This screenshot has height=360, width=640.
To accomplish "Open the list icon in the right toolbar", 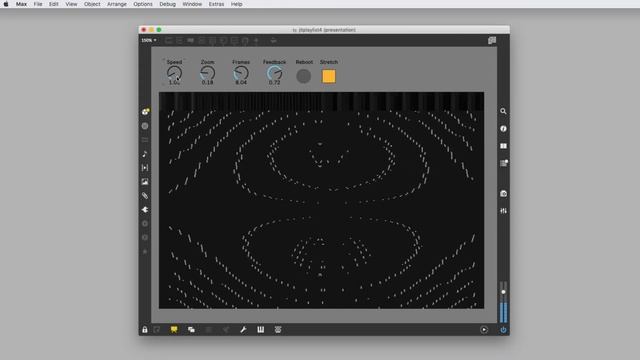I will pyautogui.click(x=504, y=163).
